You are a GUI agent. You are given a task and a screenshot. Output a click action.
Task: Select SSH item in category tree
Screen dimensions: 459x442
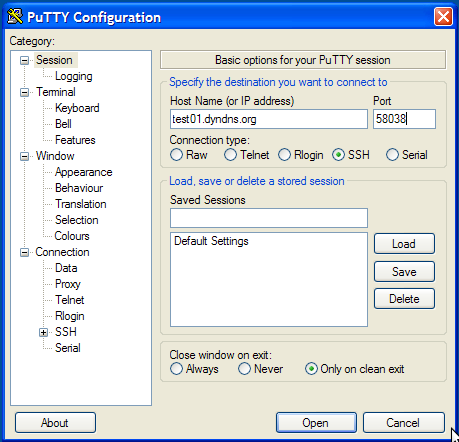66,332
